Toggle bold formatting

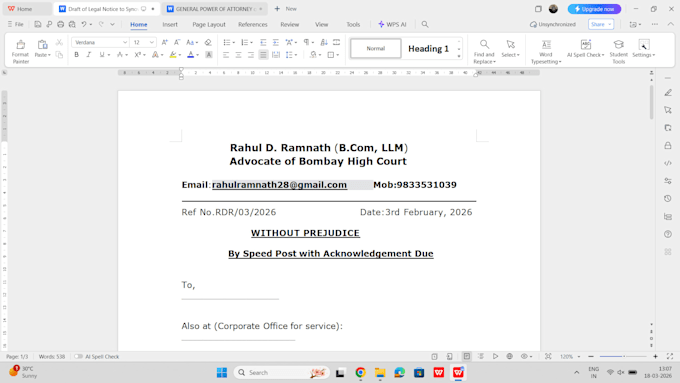76,55
